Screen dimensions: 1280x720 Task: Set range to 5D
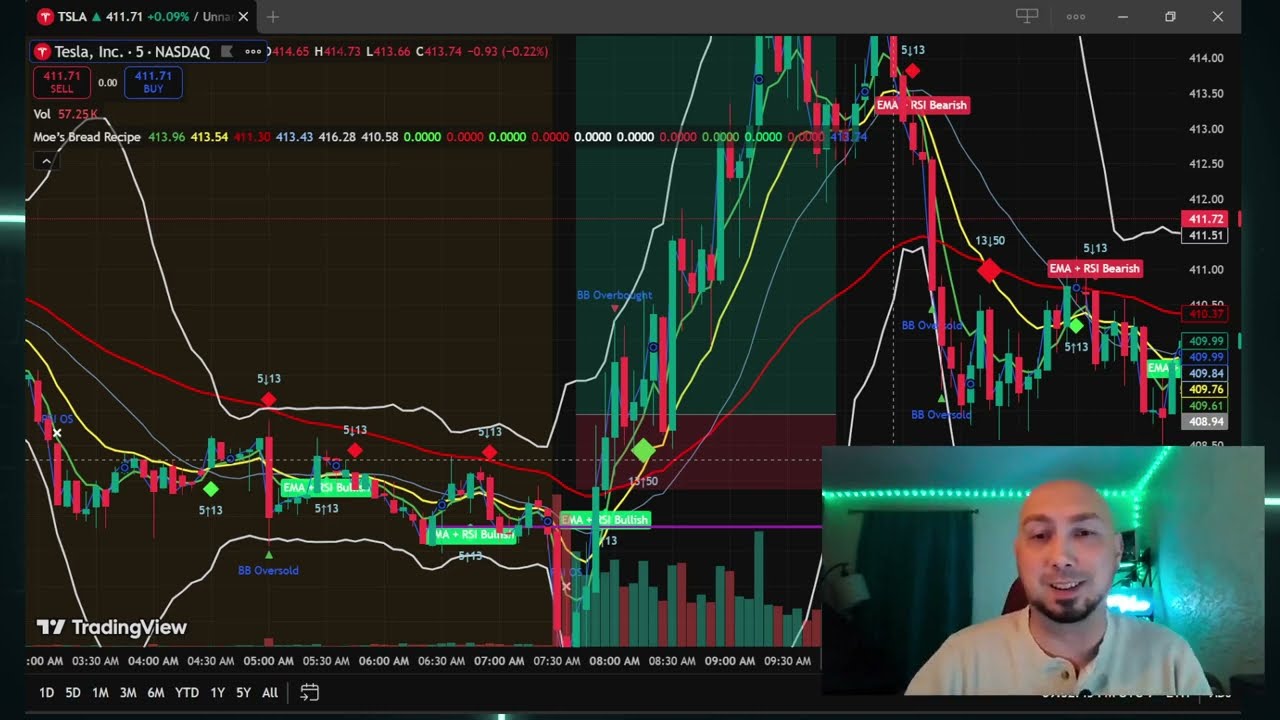(73, 693)
